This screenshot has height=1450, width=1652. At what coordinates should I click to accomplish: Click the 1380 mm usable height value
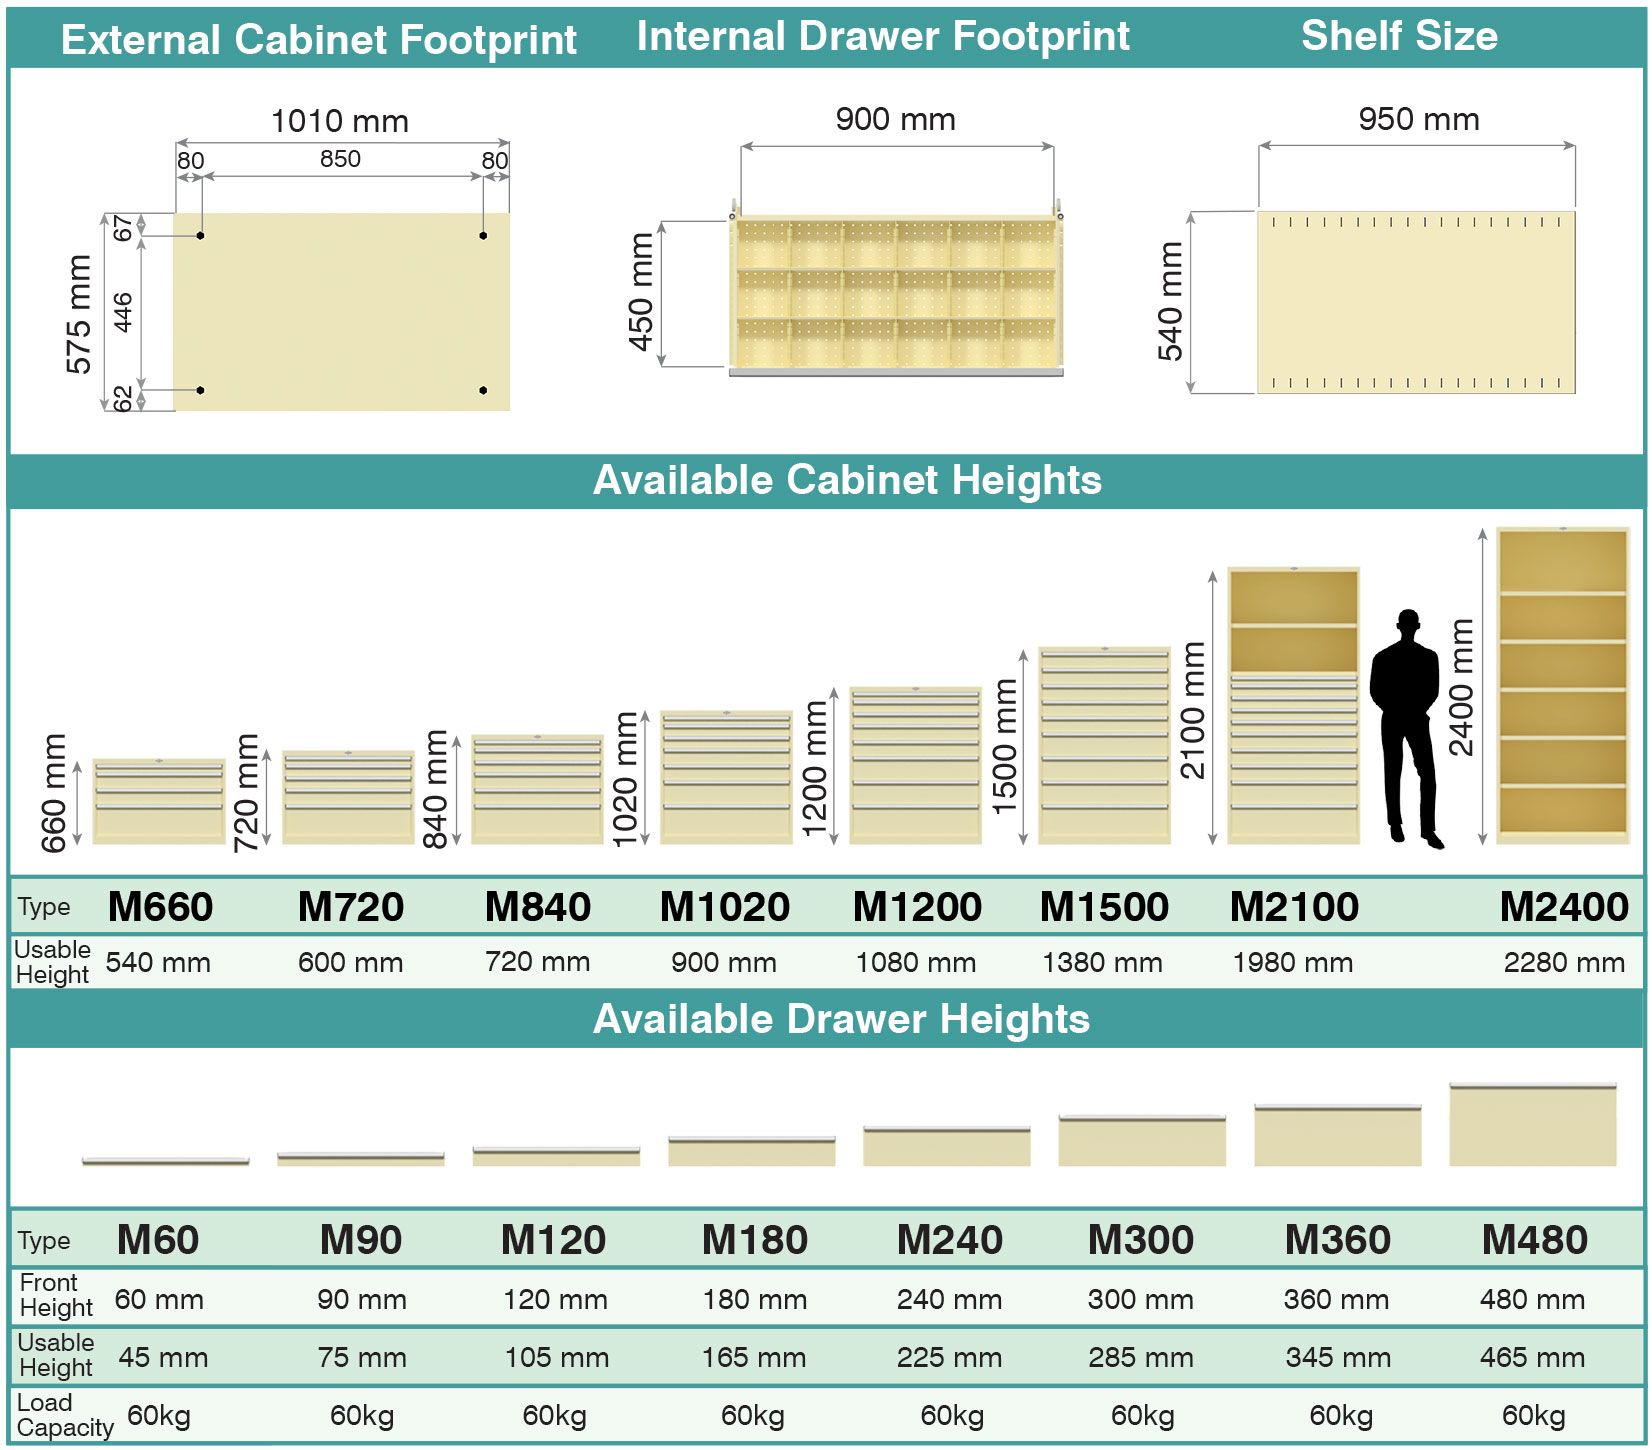tap(1102, 963)
